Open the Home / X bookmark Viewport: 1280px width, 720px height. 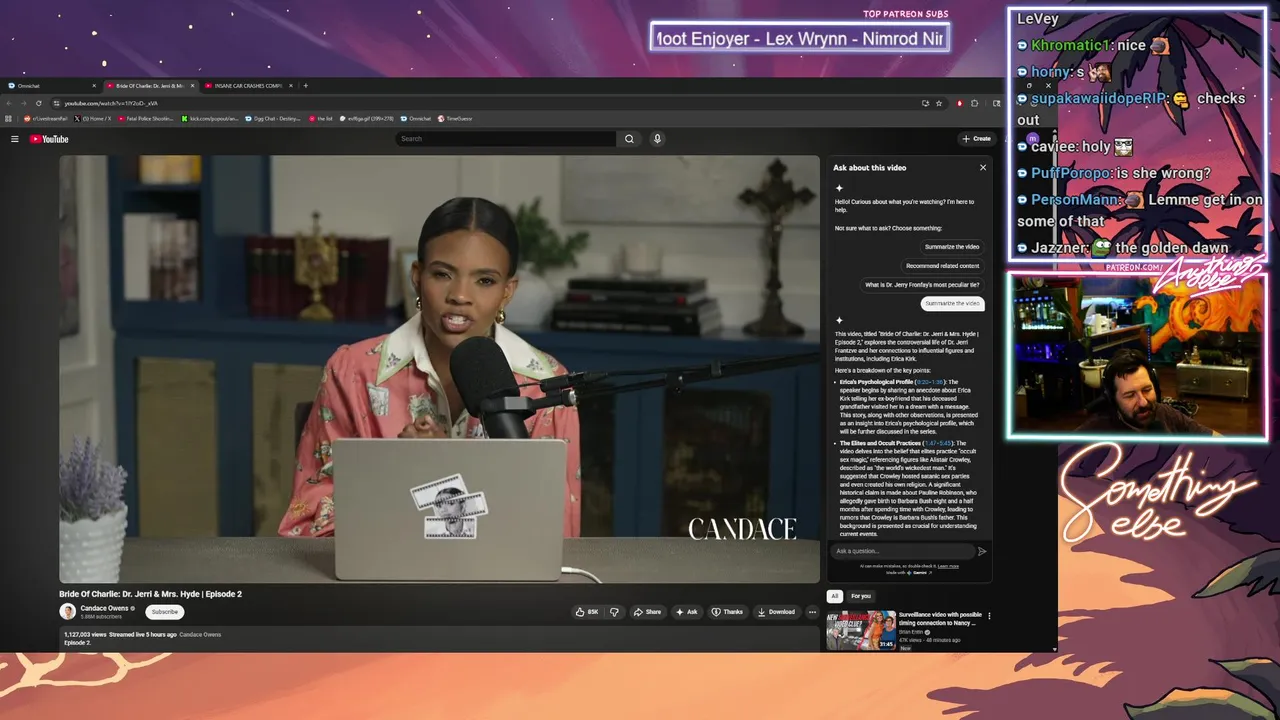coord(93,118)
